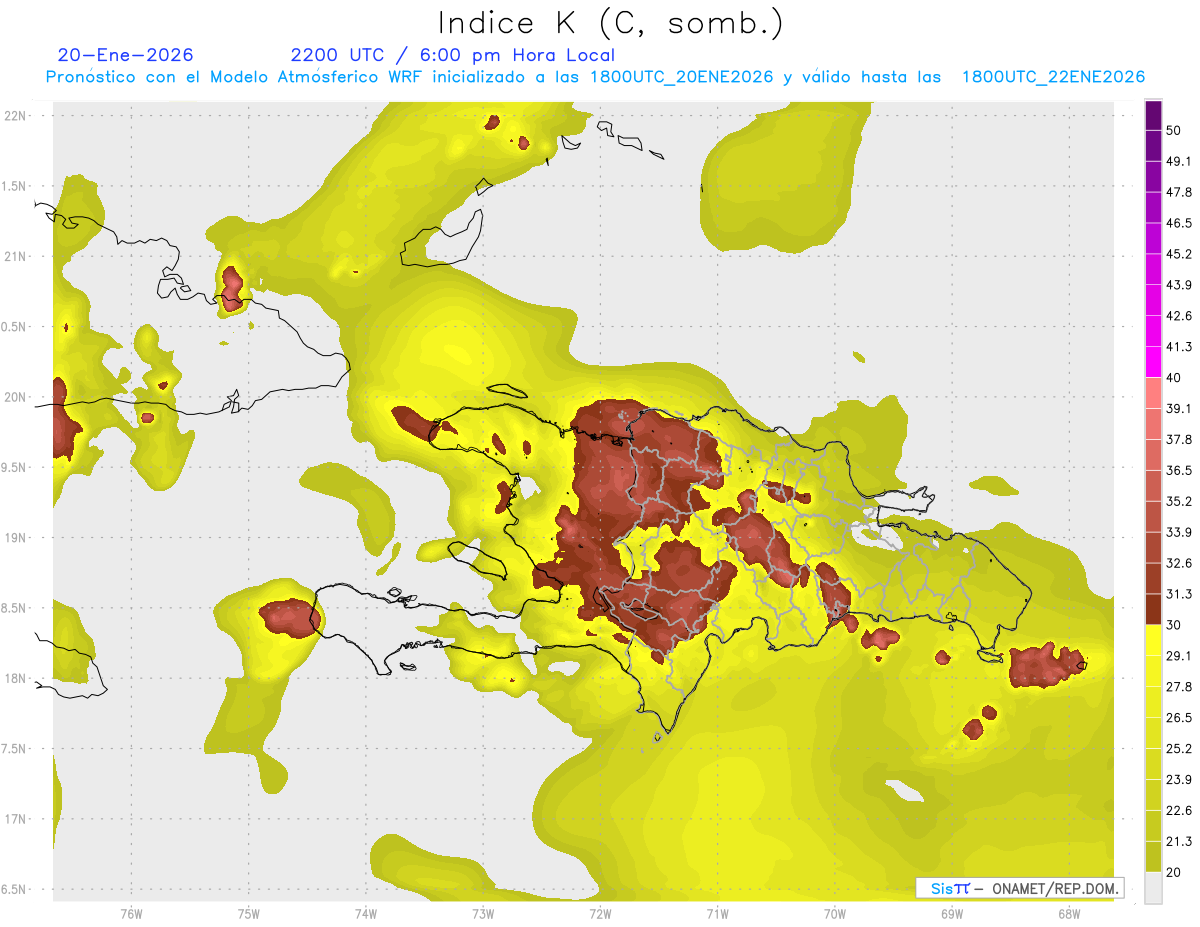This screenshot has height=927, width=1200.
Task: Select latitude label "19N"
Action: [17, 538]
